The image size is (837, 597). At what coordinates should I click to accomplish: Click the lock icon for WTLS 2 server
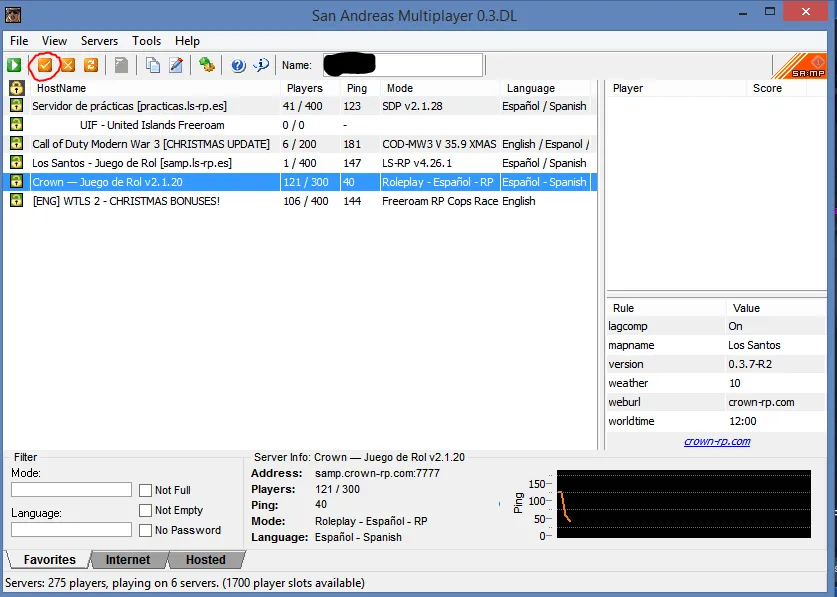click(17, 201)
